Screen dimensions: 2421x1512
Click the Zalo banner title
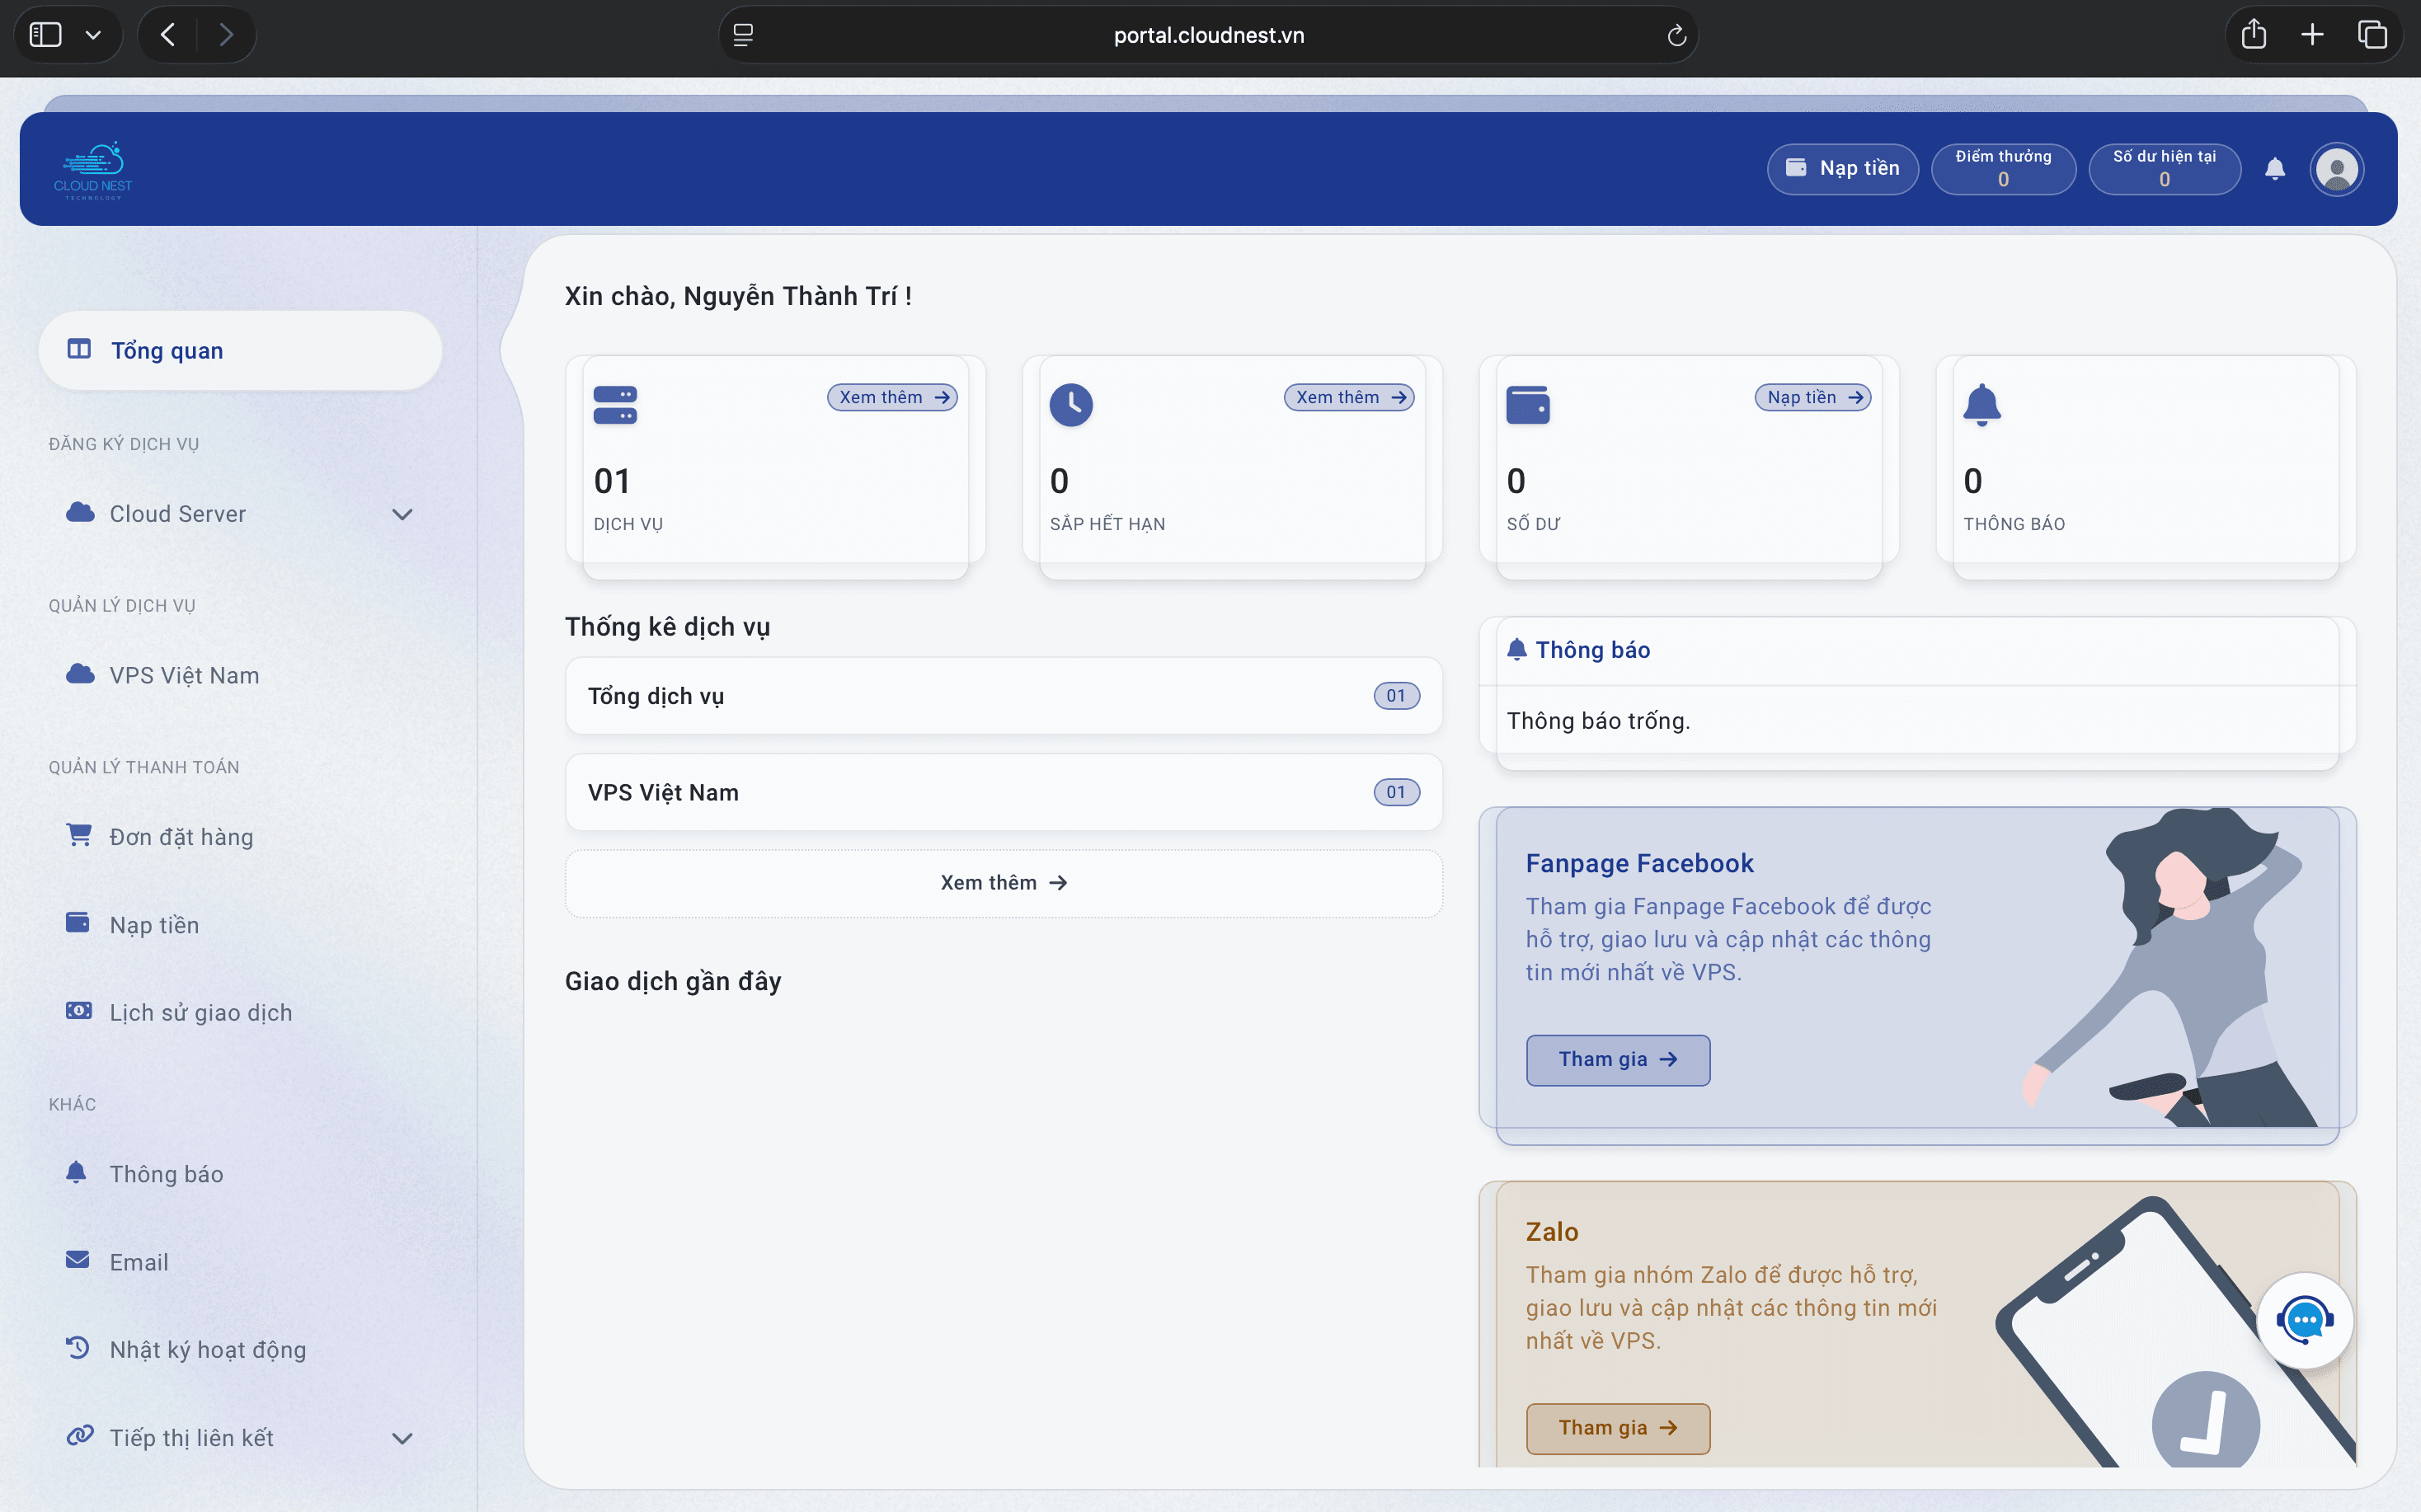pyautogui.click(x=1552, y=1232)
